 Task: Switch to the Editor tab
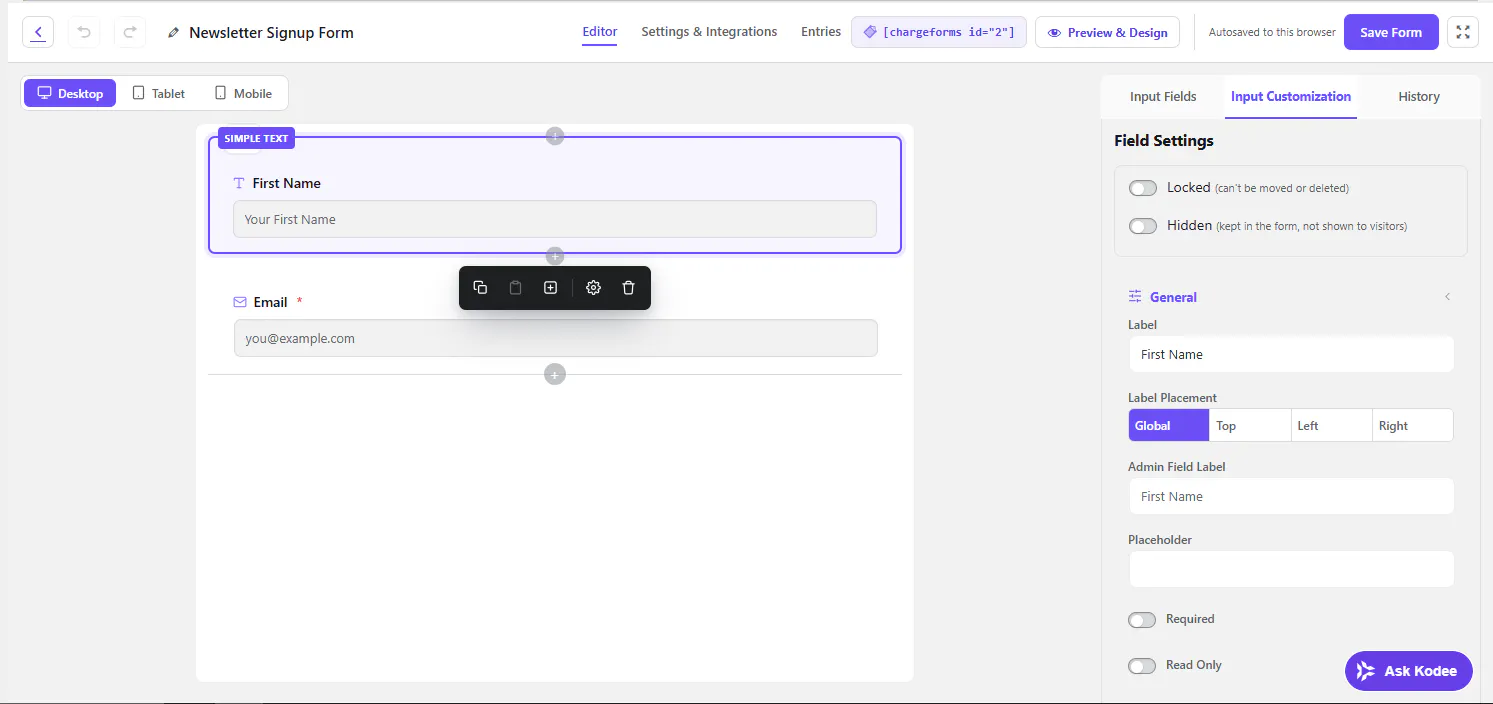600,32
